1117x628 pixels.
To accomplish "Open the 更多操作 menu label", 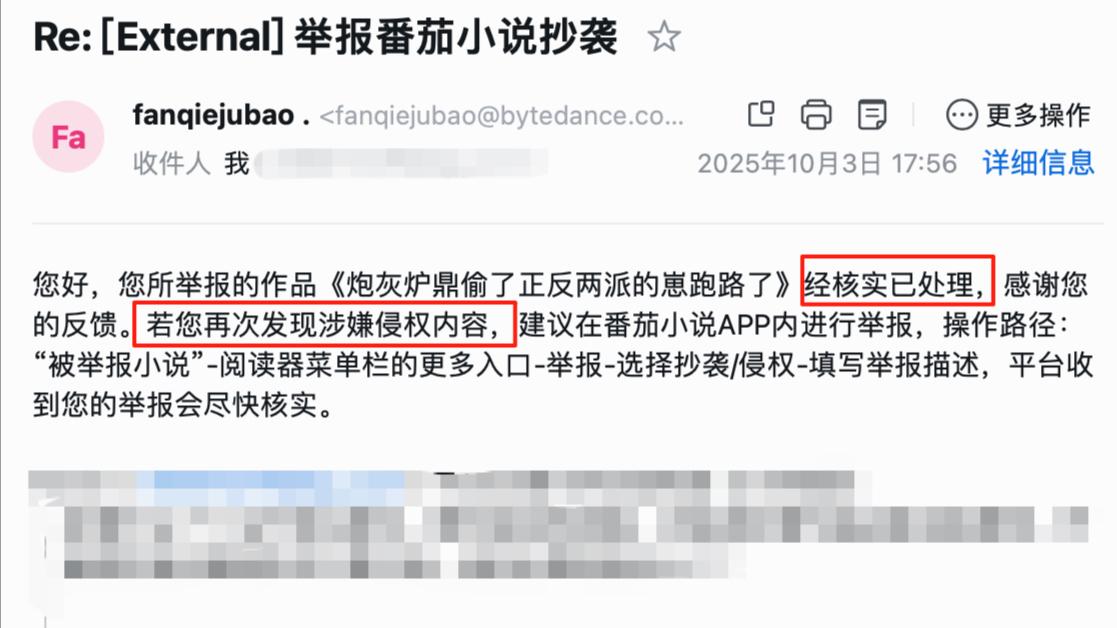I will click(x=1039, y=115).
